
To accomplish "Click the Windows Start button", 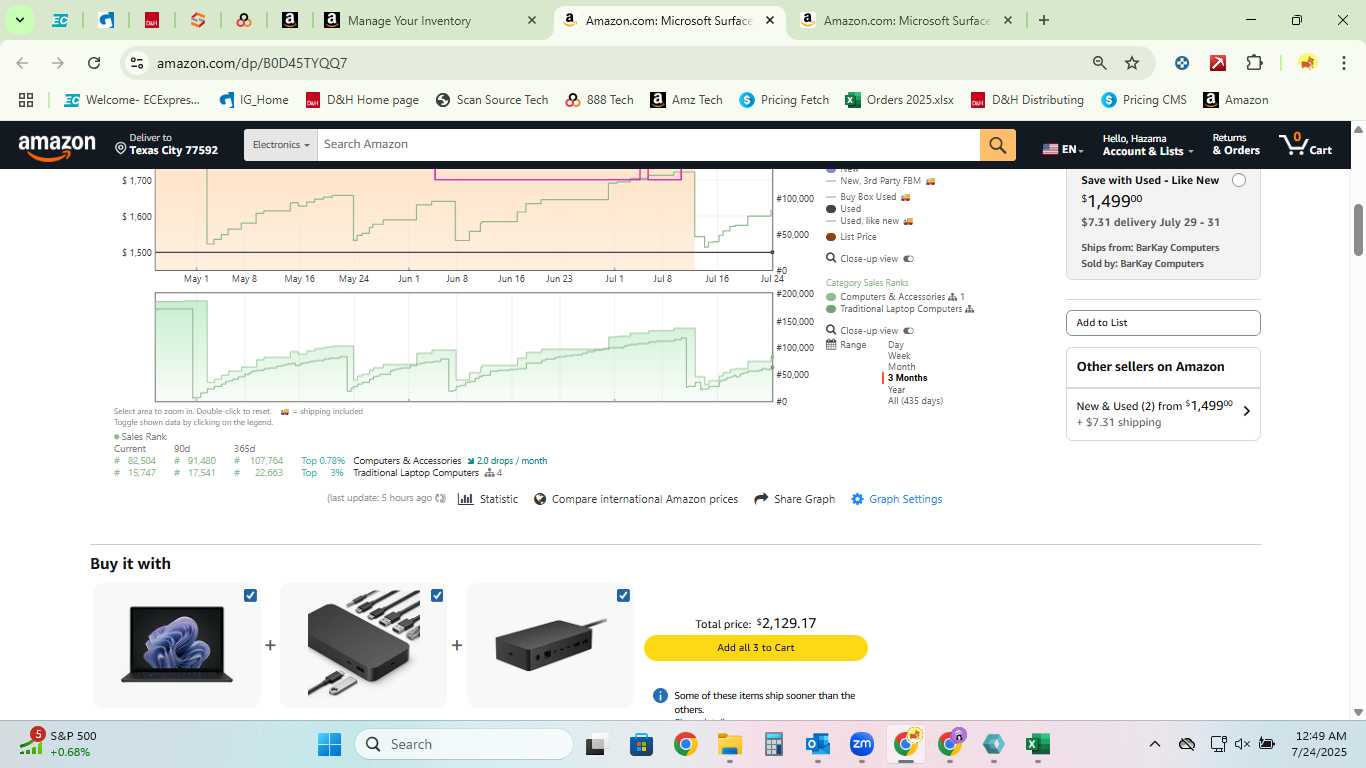I will [x=329, y=745].
